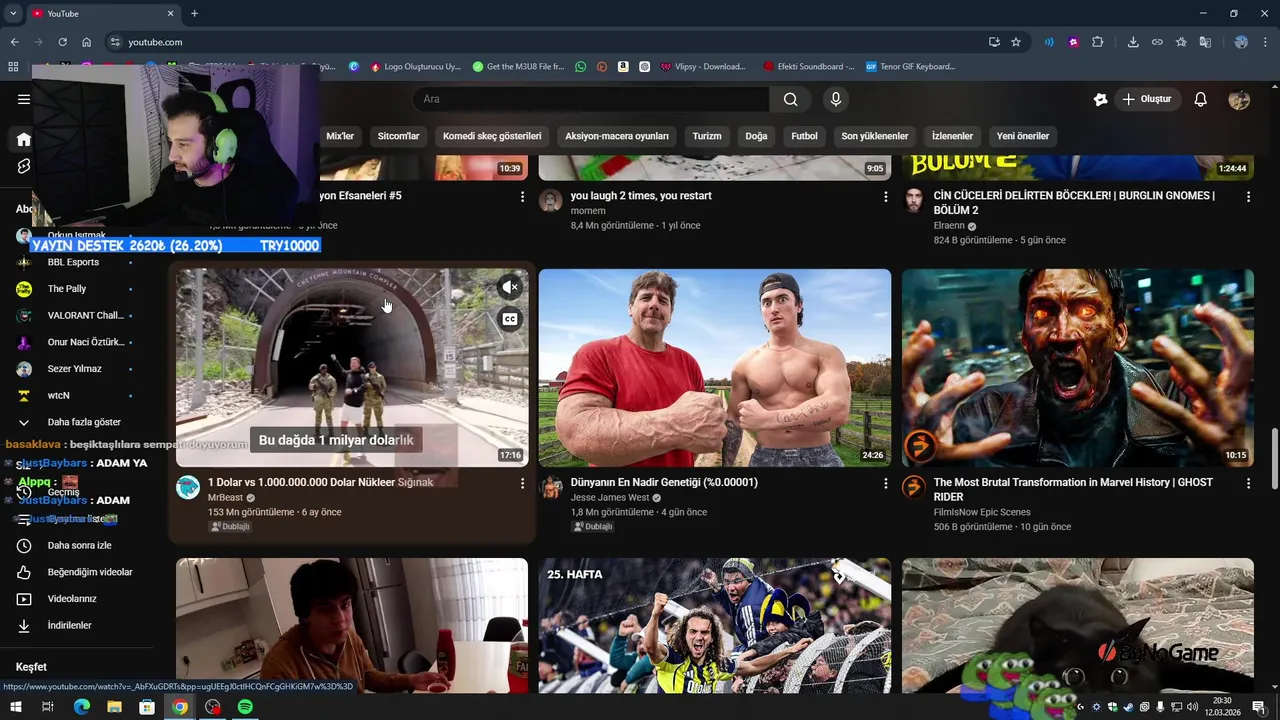Open the Windows Start menu
The height and width of the screenshot is (720, 1280).
tap(16, 707)
